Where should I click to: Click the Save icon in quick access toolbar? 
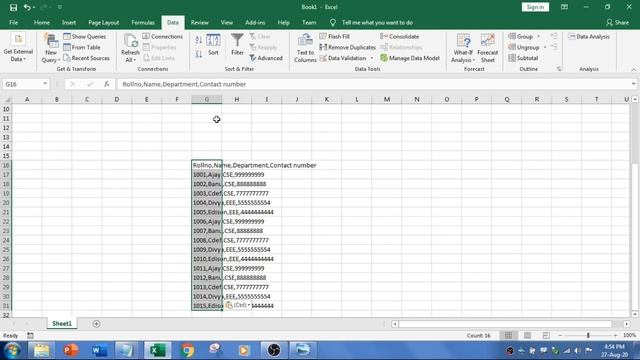tap(13, 7)
